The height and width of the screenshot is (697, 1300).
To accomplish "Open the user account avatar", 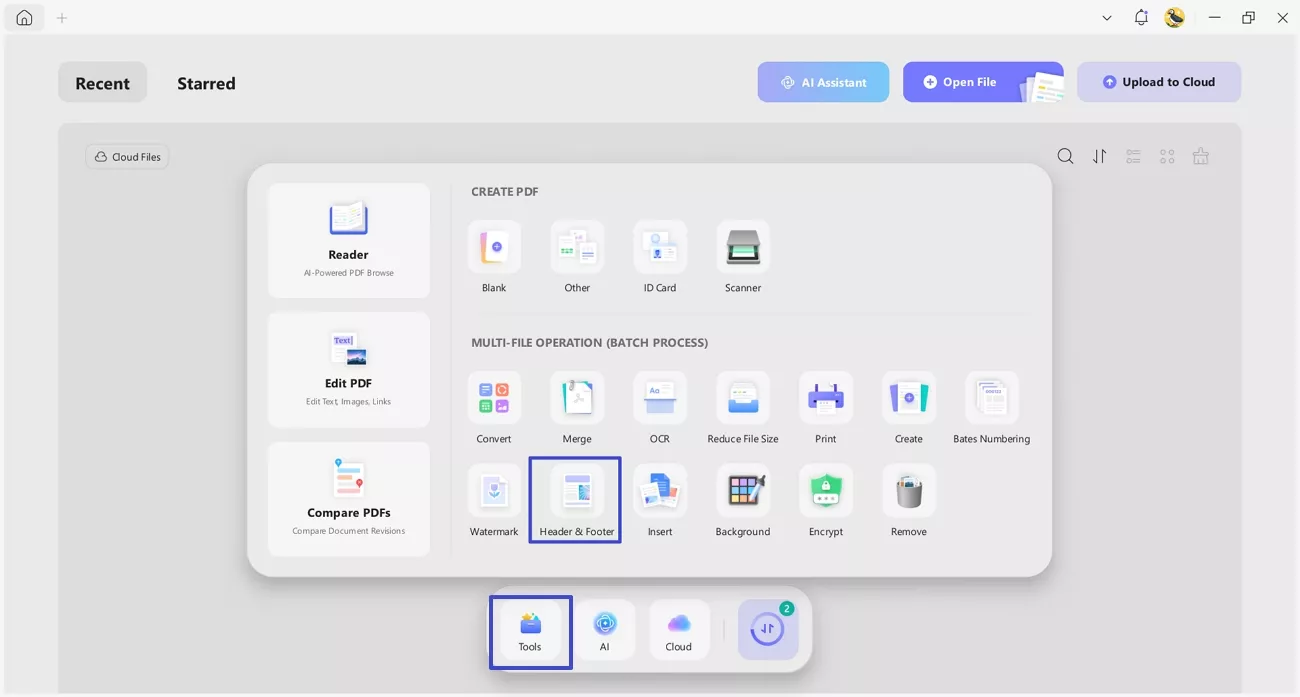I will point(1175,18).
